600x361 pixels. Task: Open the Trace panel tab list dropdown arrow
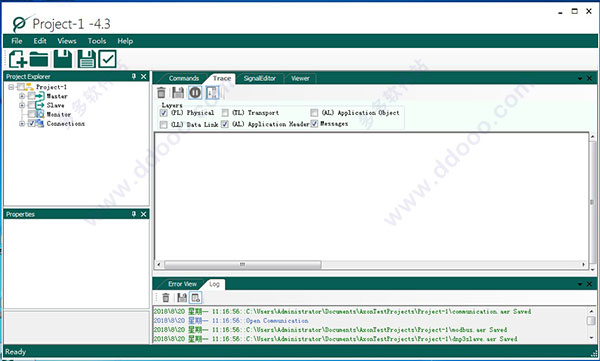580,78
